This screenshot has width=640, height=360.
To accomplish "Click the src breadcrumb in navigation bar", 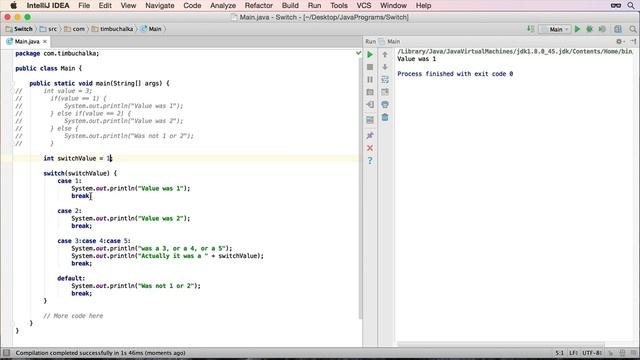I will [x=49, y=29].
